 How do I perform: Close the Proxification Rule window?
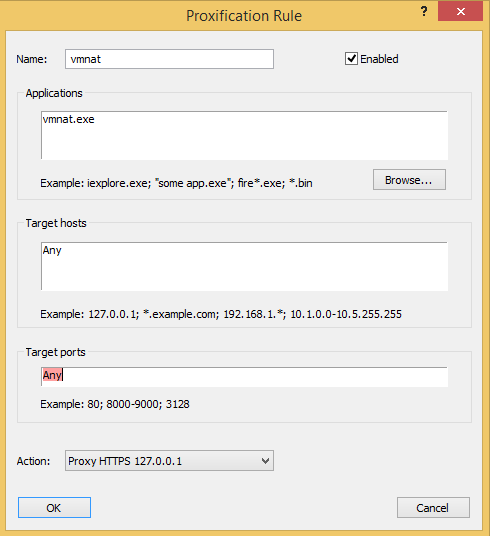tap(460, 11)
